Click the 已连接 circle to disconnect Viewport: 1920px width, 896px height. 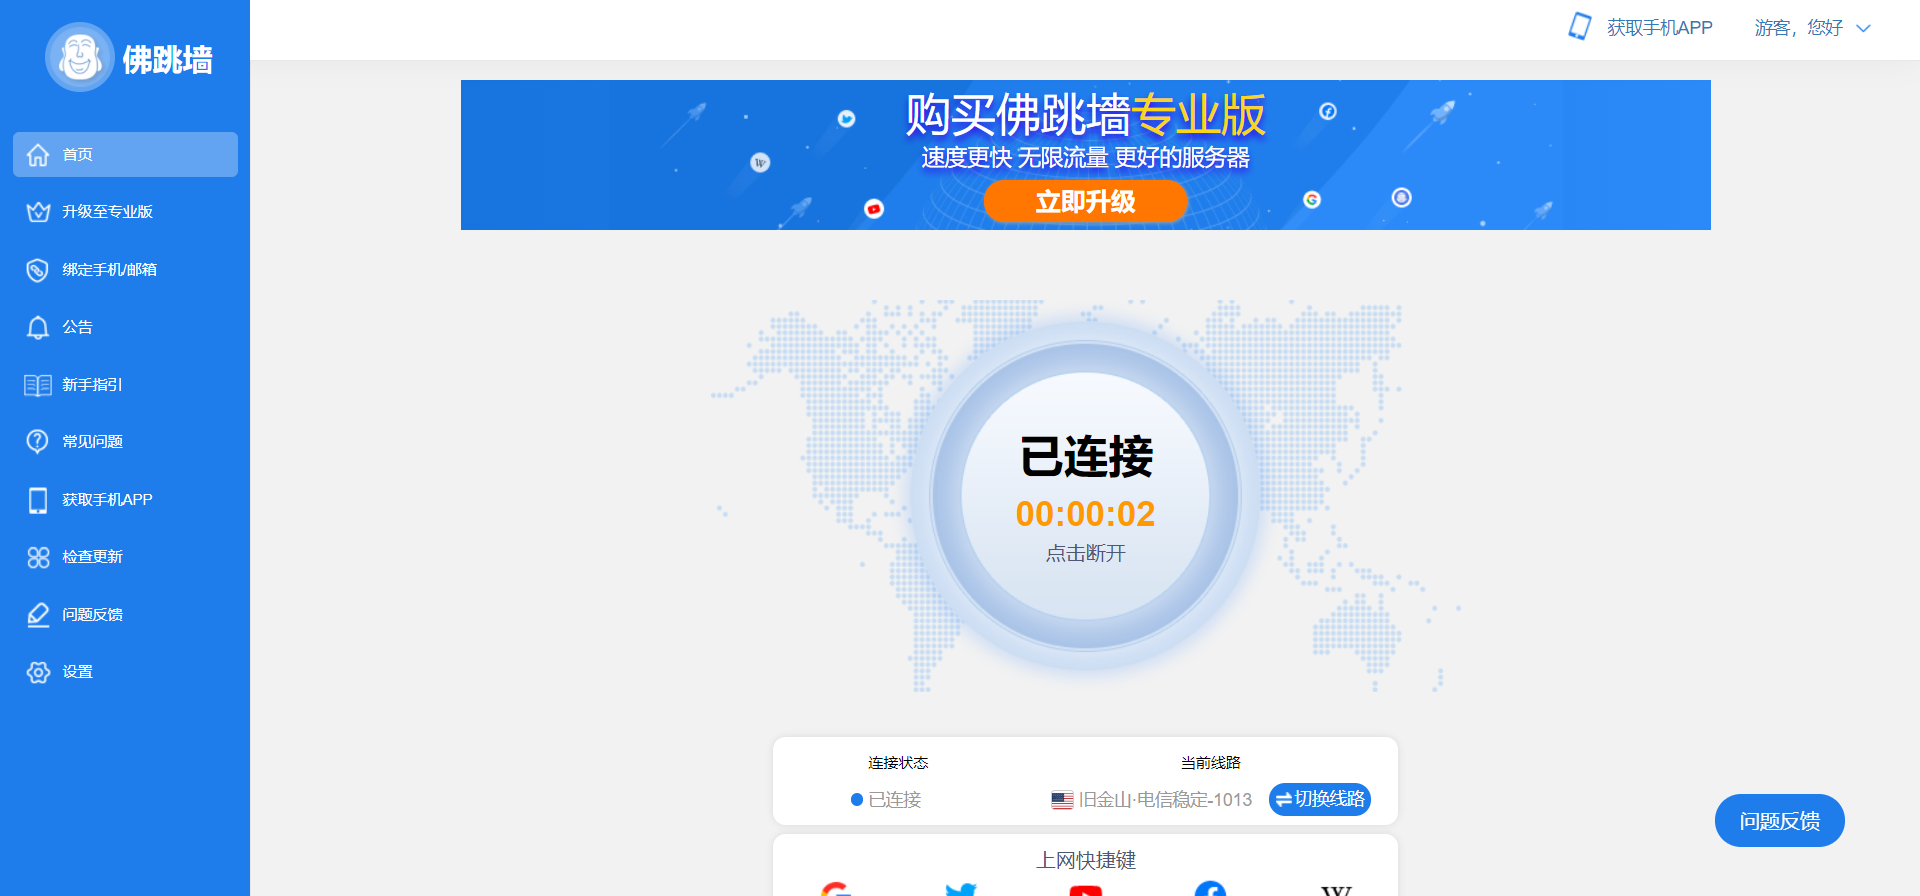(x=1085, y=497)
